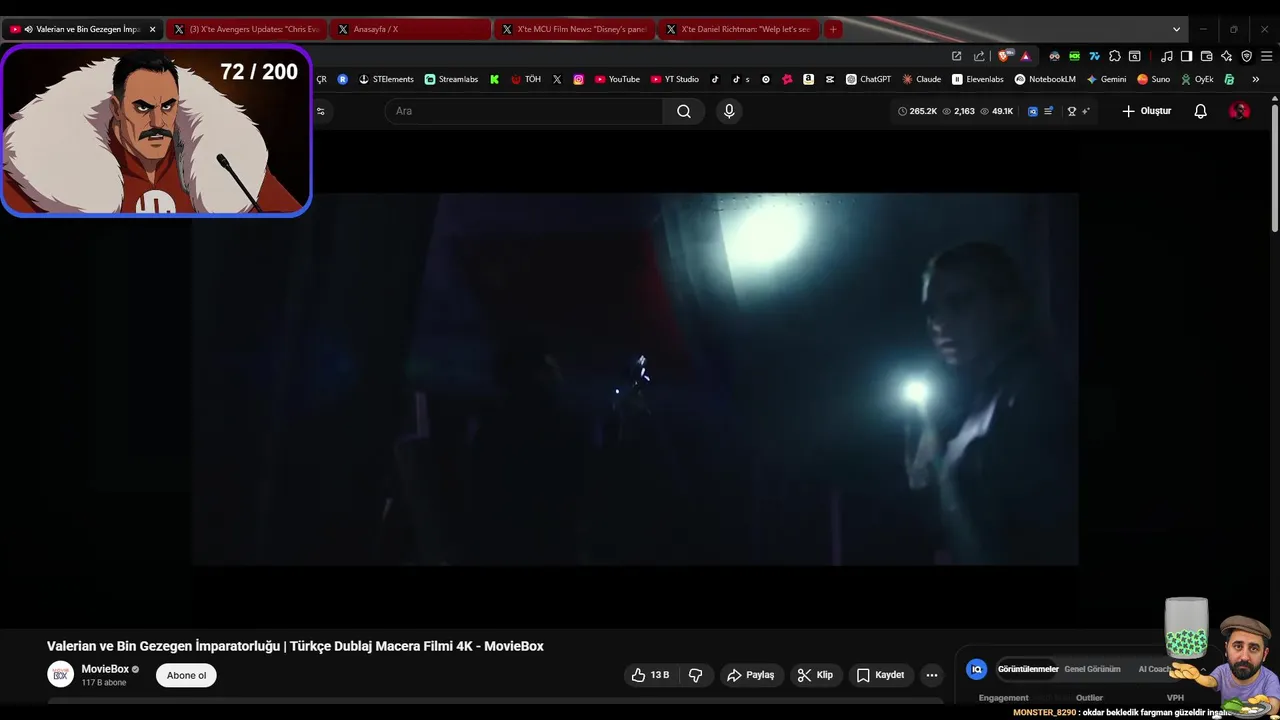Click the Oluştur create button
This screenshot has height=720, width=1280.
pyautogui.click(x=1146, y=111)
